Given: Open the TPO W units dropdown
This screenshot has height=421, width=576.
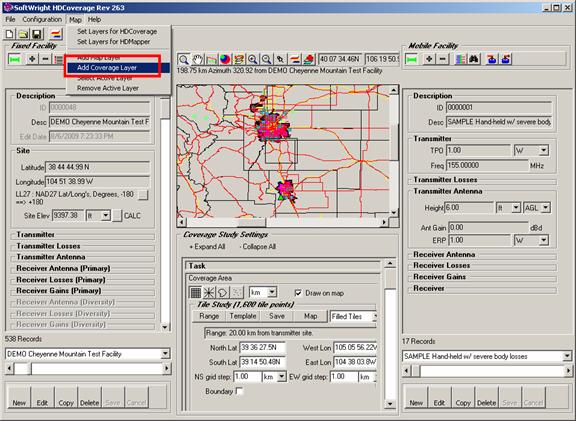Looking at the screenshot, I should pos(544,150).
